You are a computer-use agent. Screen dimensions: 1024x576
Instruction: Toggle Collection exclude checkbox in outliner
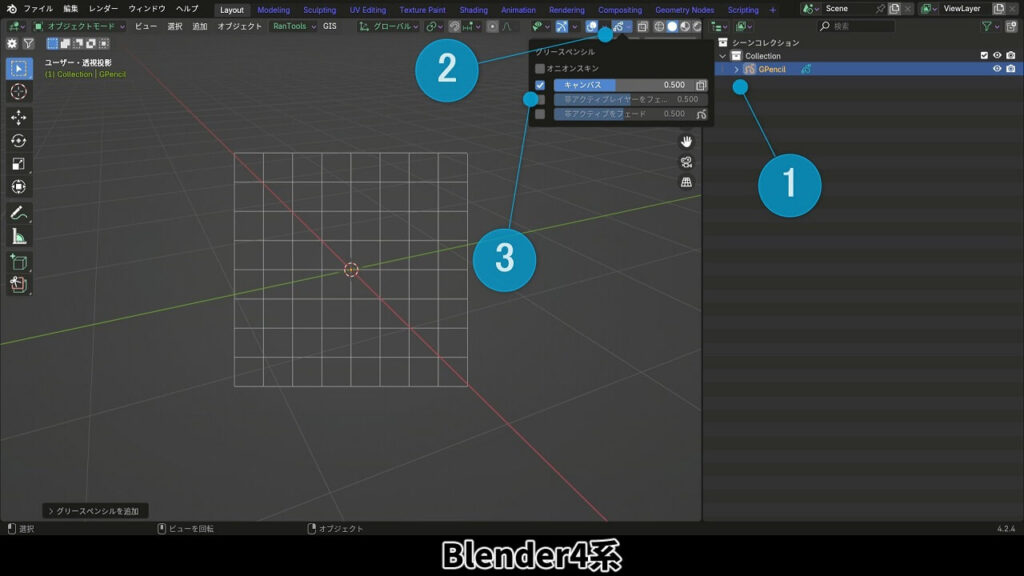984,56
